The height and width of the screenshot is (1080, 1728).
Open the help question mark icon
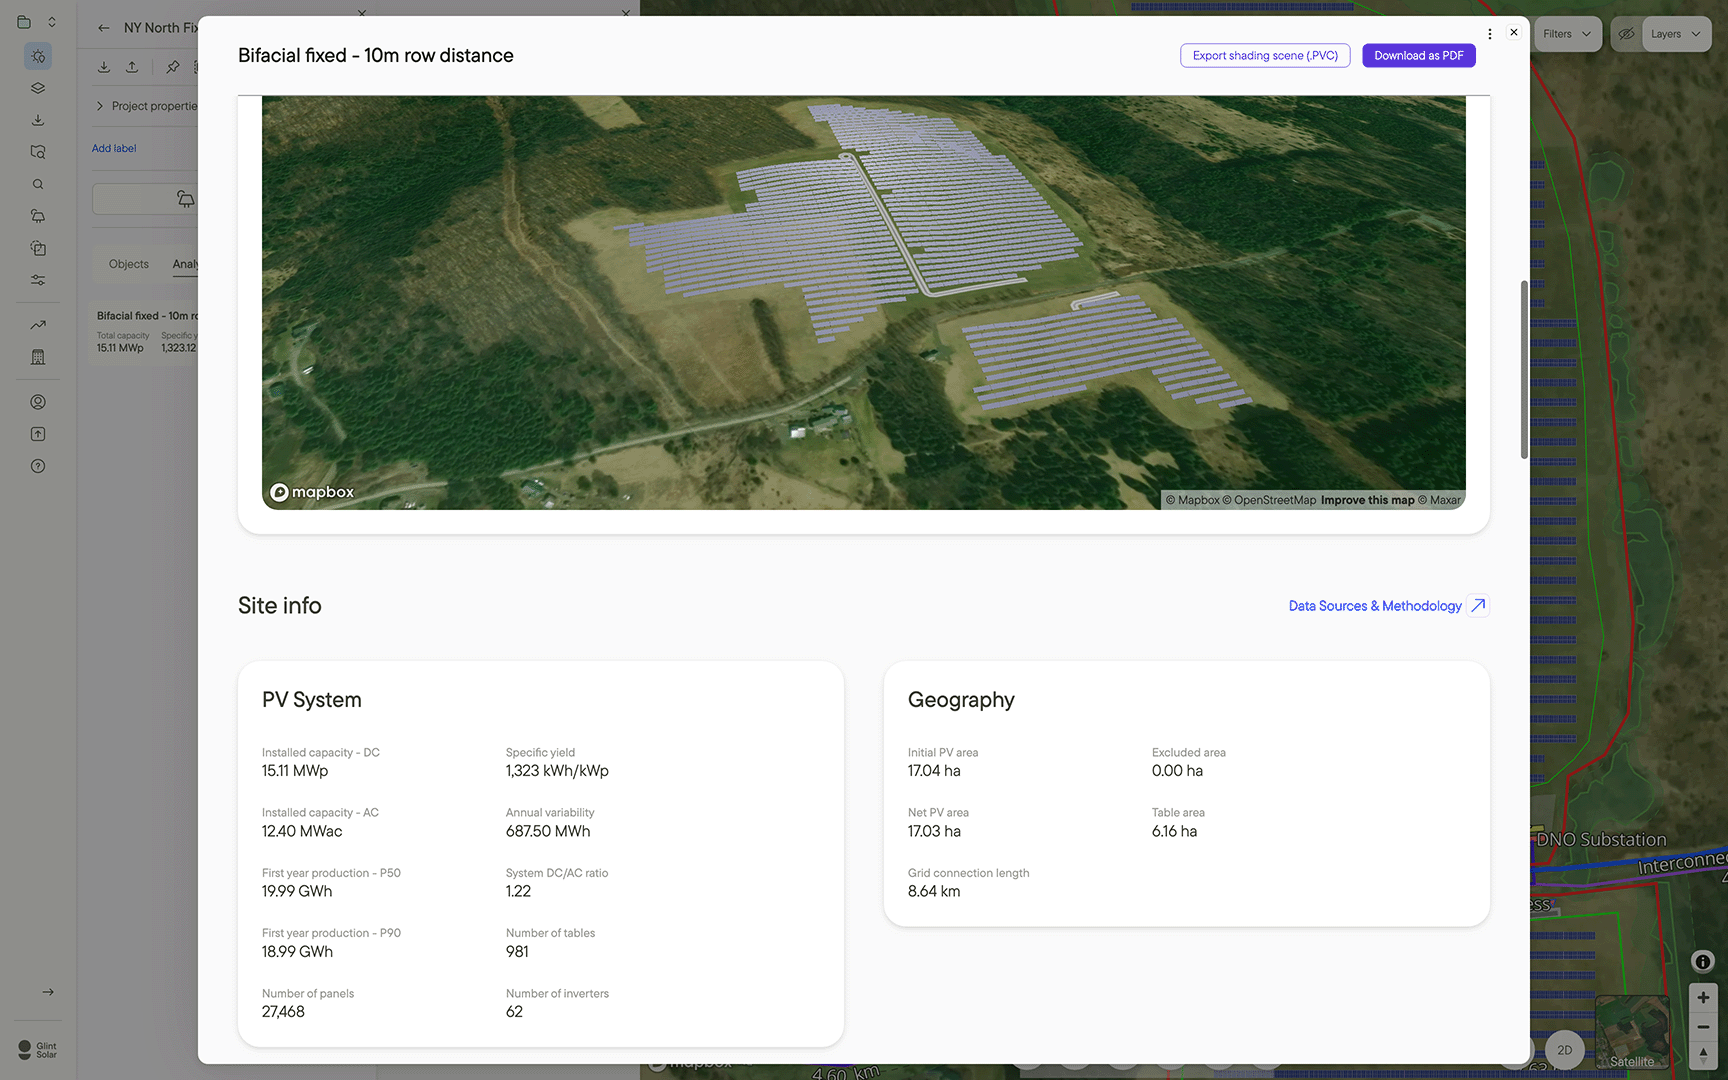click(38, 466)
